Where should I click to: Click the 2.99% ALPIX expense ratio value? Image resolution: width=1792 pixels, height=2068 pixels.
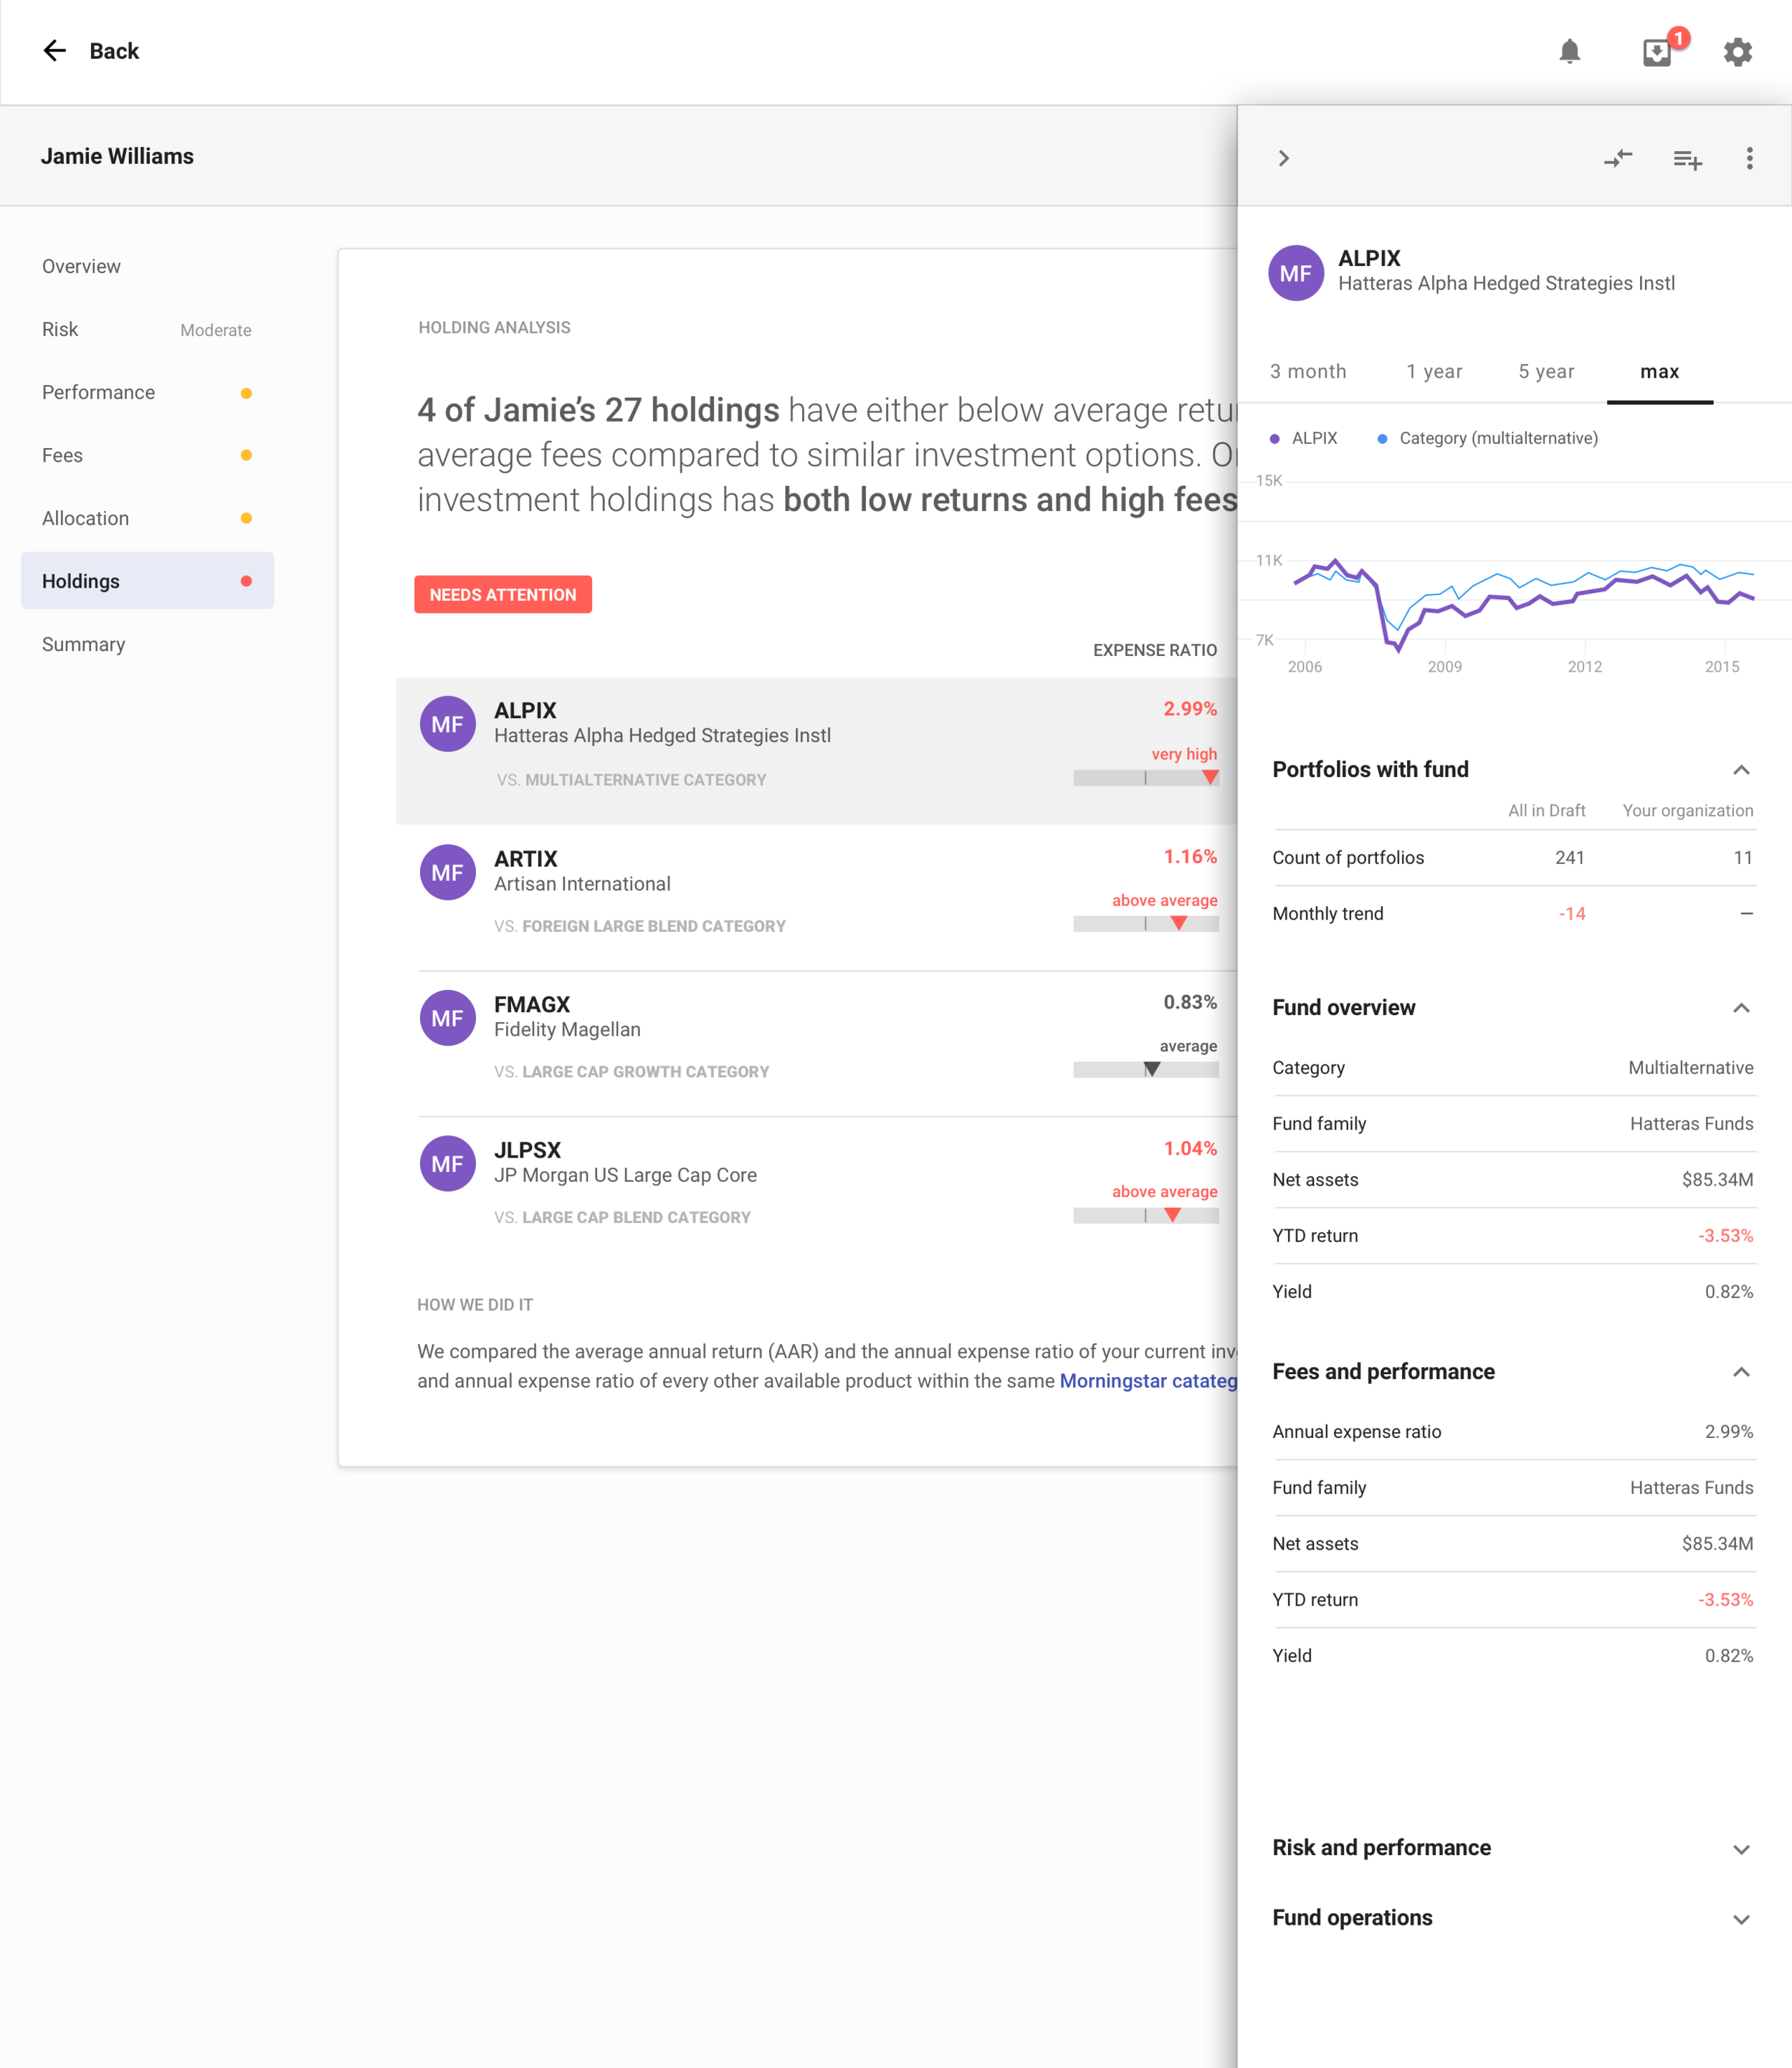[x=1190, y=708]
